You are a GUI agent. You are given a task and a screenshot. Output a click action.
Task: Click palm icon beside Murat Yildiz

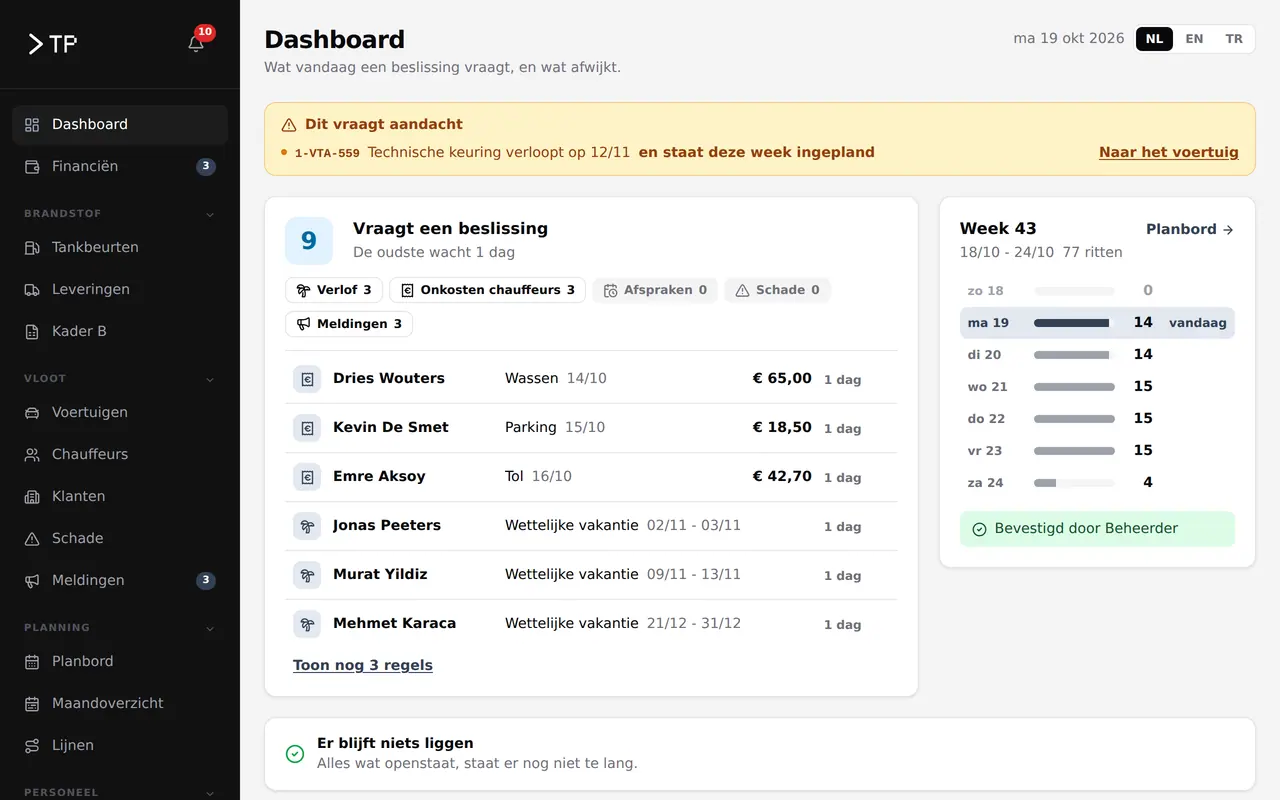click(x=307, y=575)
